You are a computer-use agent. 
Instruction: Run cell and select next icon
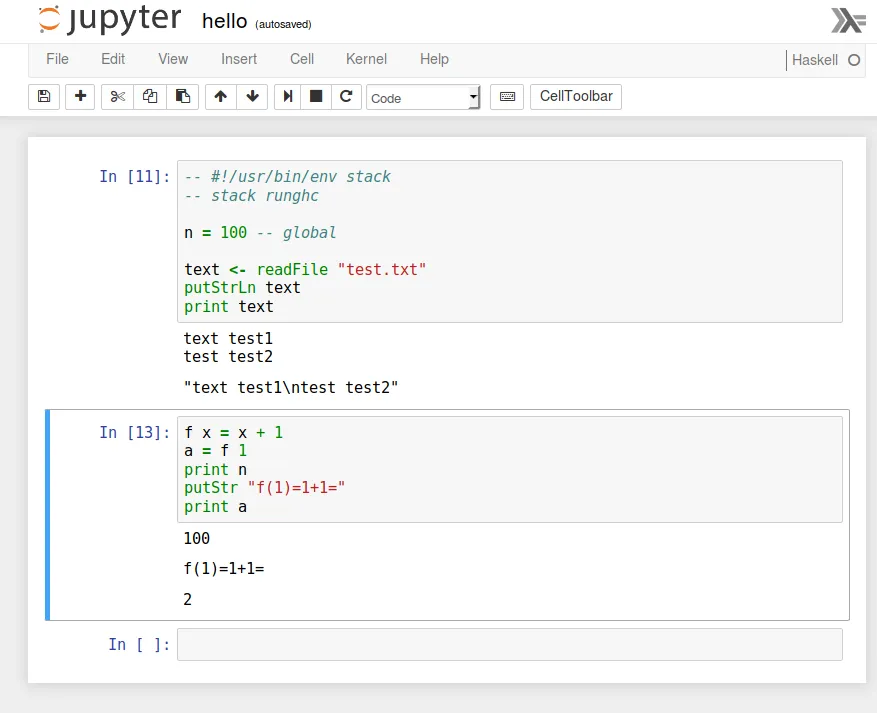(x=287, y=97)
